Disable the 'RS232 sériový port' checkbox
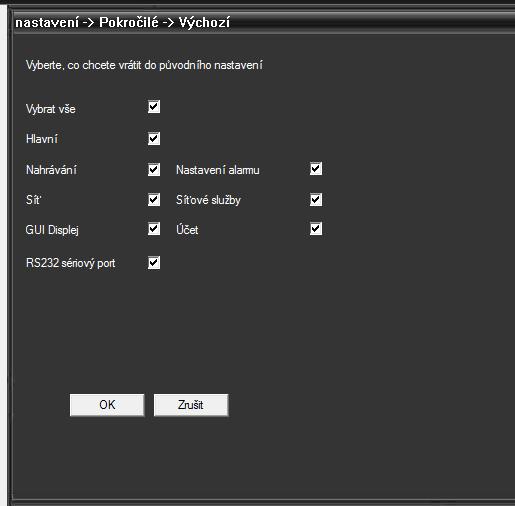Viewport: 515px width, 506px height. [154, 263]
